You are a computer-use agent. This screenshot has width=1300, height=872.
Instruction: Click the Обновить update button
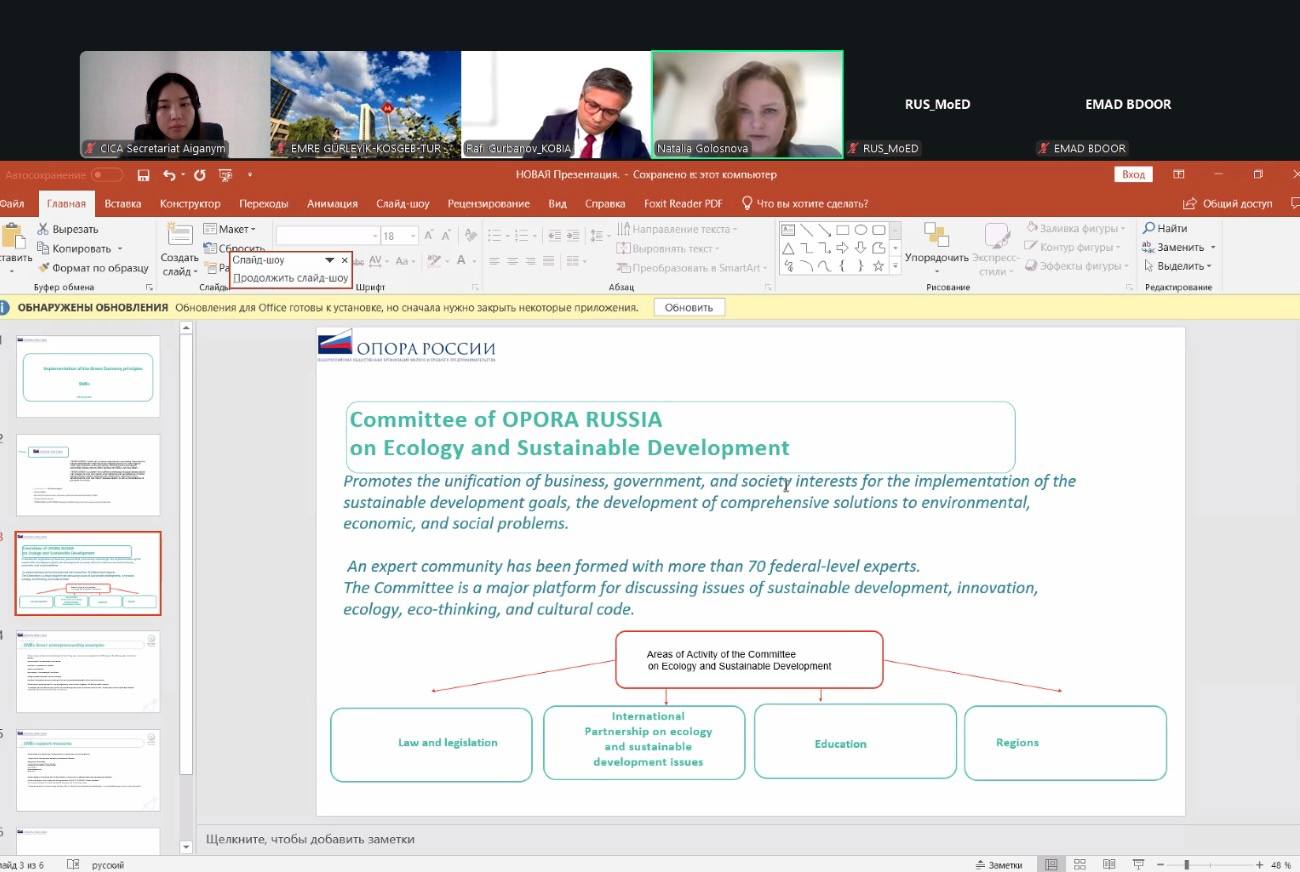[x=689, y=307]
